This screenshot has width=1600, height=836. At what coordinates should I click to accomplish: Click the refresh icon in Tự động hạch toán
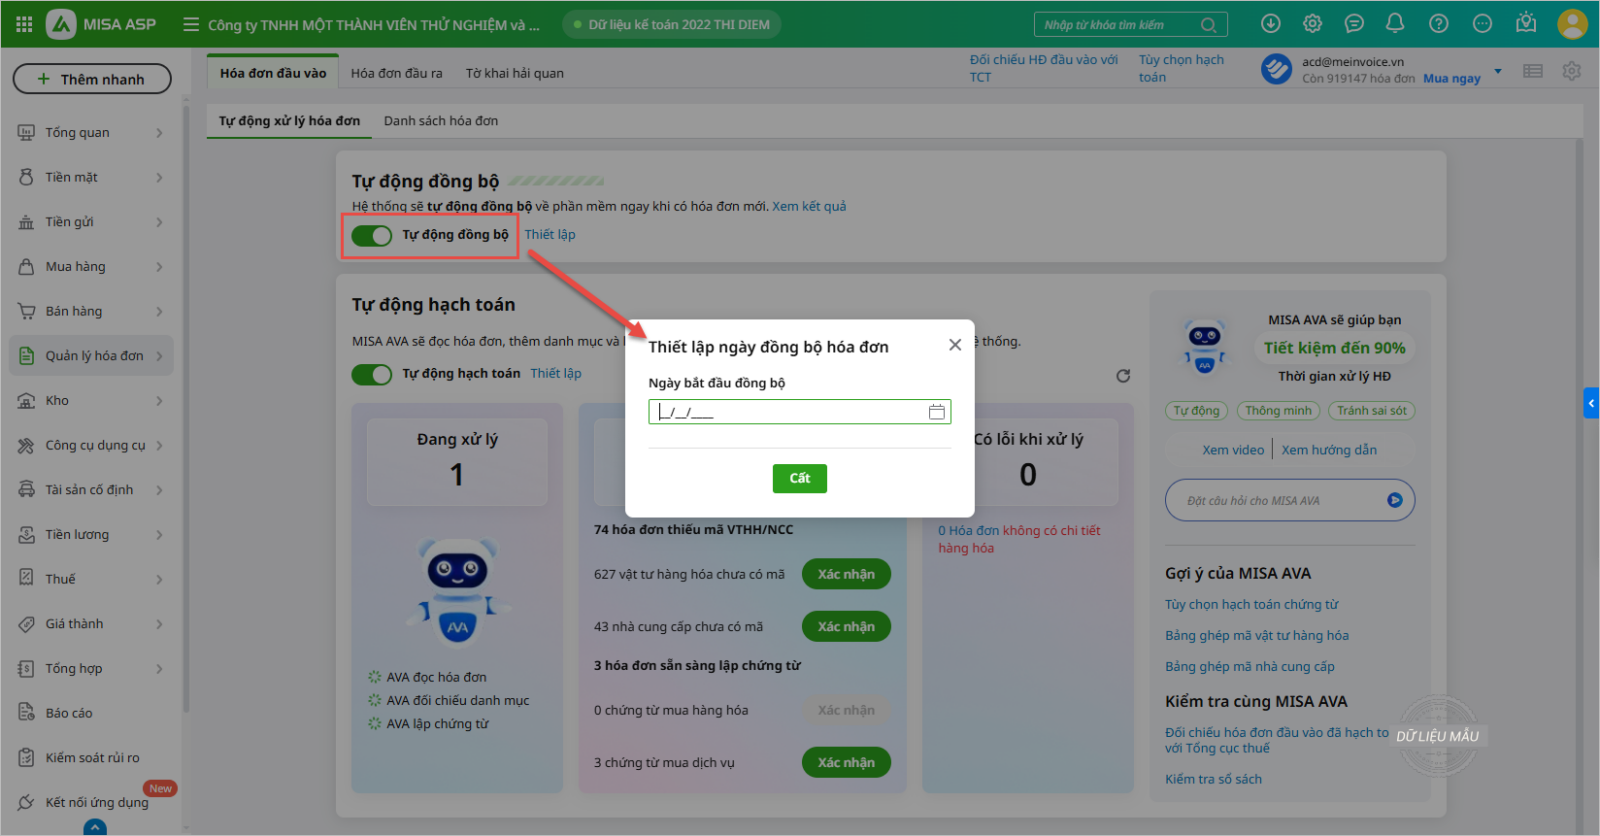(x=1123, y=376)
